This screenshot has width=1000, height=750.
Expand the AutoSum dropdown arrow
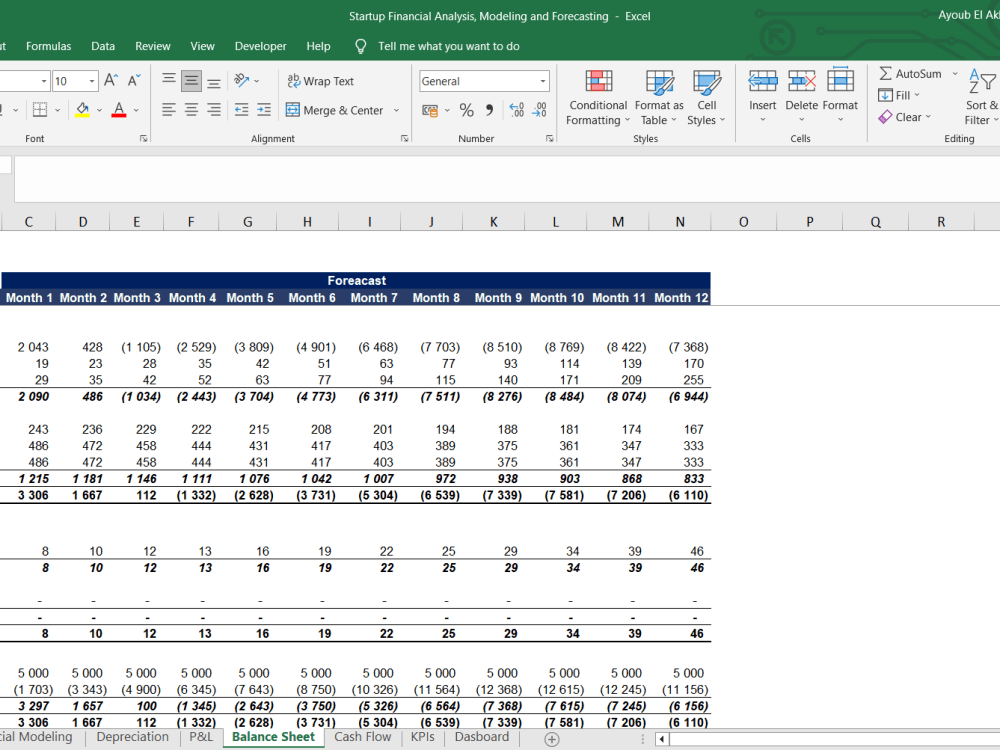tap(954, 74)
